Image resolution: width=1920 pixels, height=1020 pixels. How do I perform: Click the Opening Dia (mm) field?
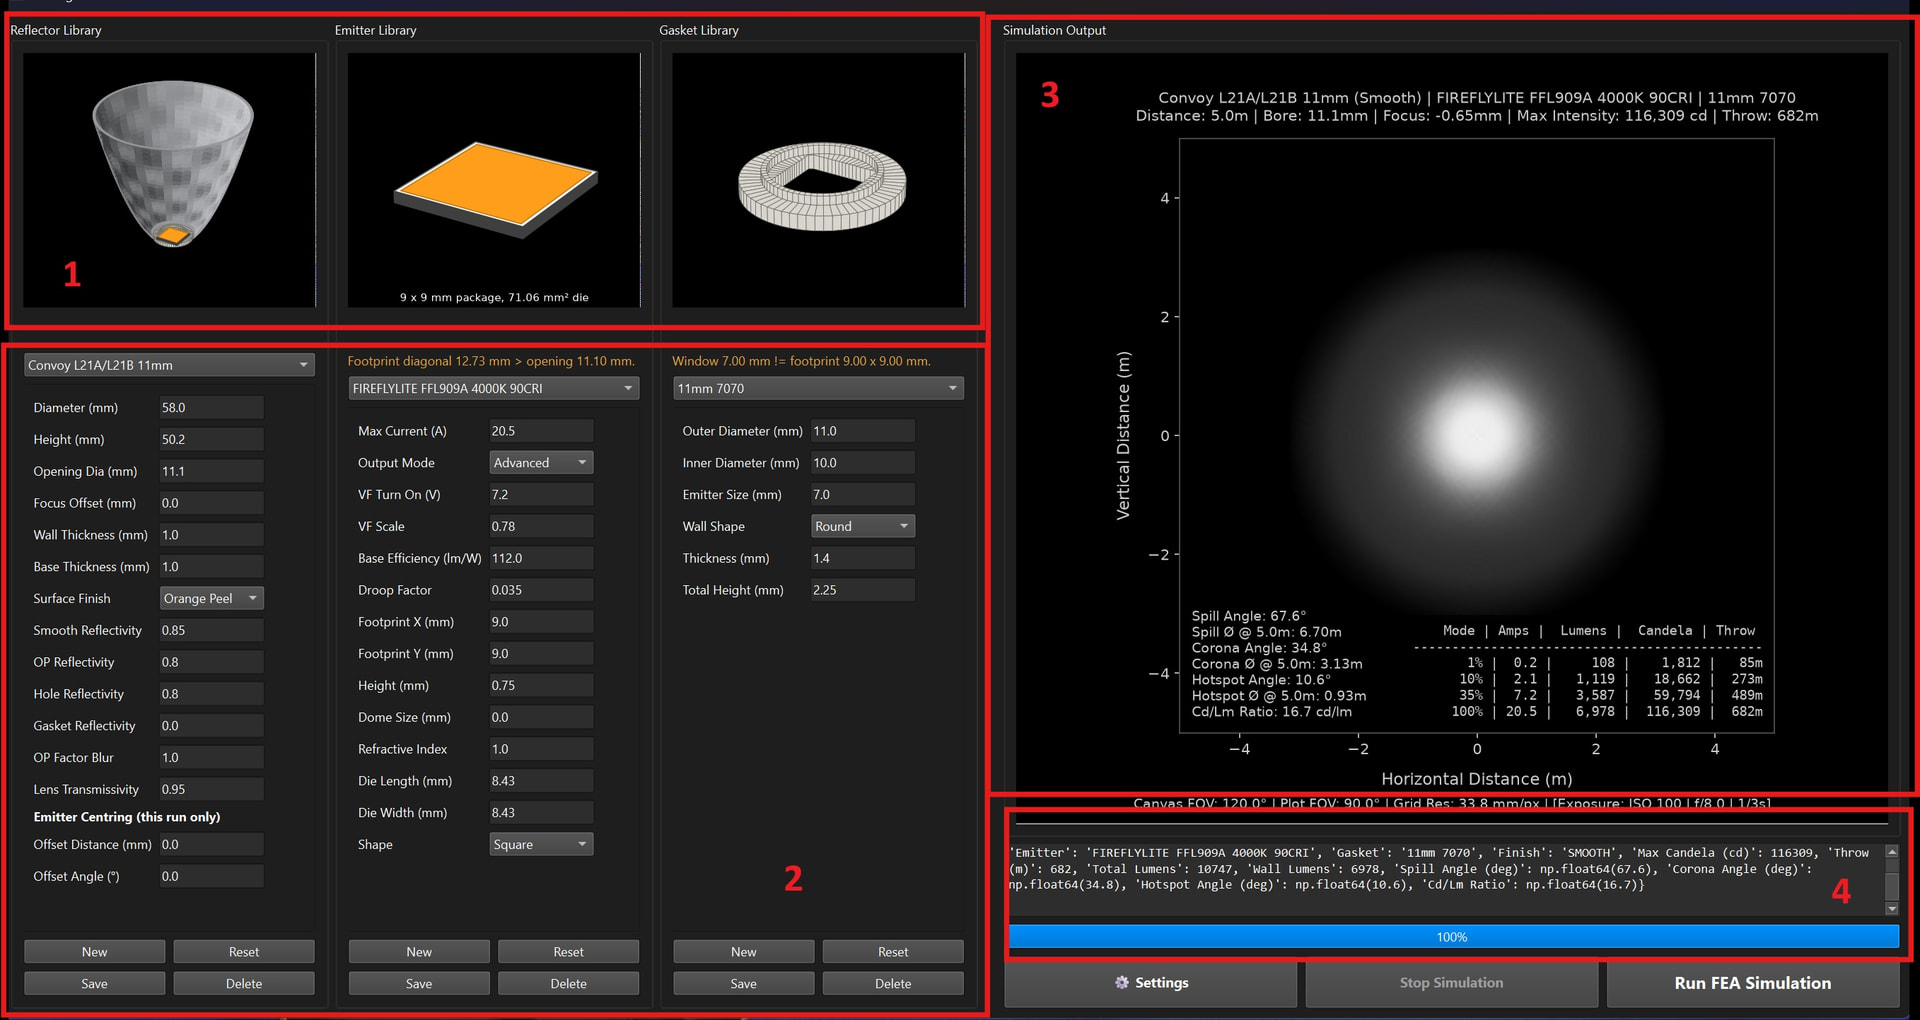(212, 471)
